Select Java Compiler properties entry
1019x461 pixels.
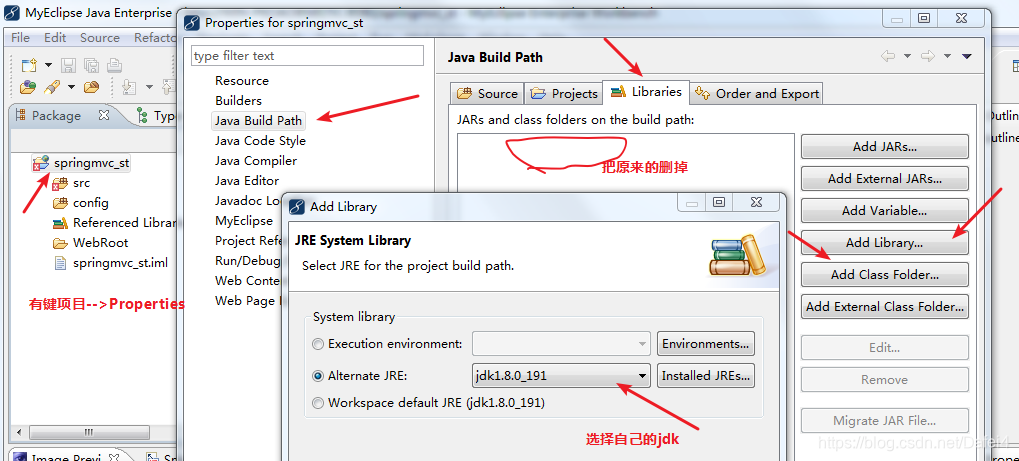point(256,161)
